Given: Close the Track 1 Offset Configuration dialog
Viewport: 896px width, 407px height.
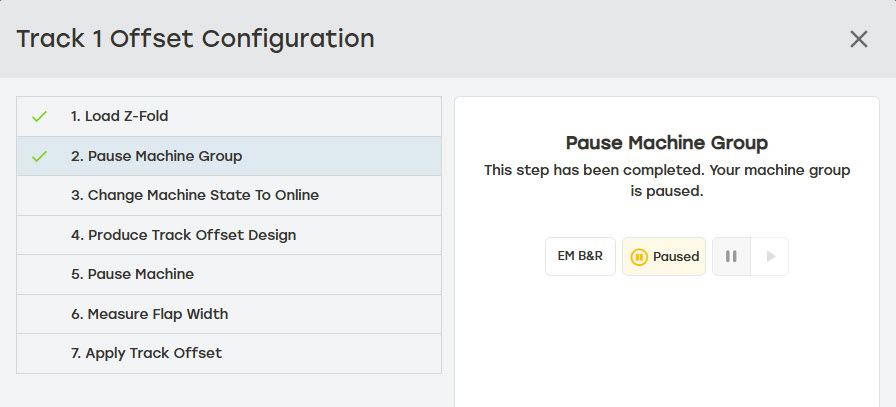Looking at the screenshot, I should point(858,39).
